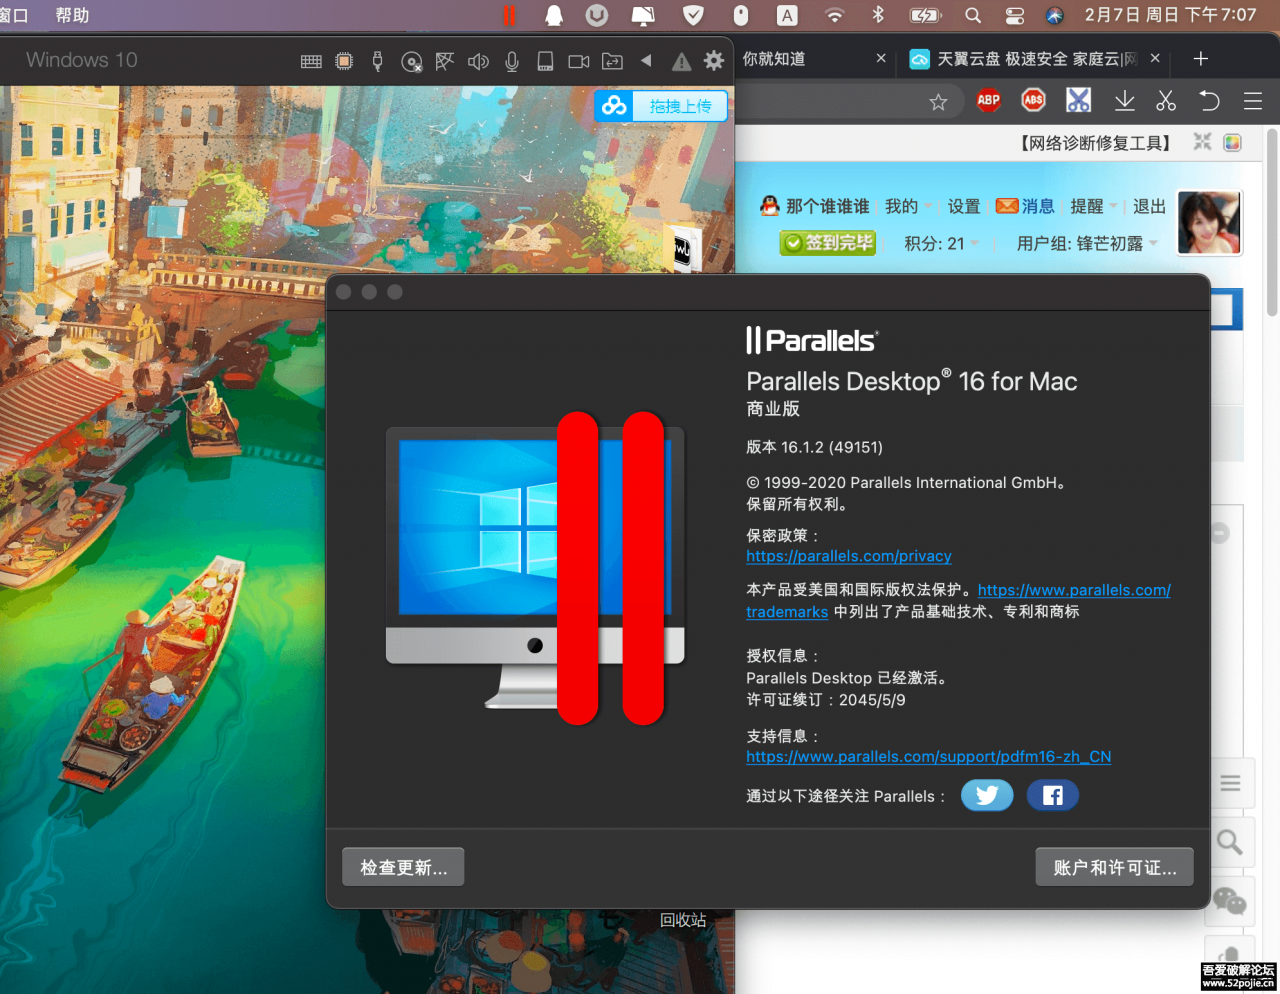Click 【网络诊断修复工具】 link
Viewport: 1280px width, 994px height.
(x=1094, y=143)
